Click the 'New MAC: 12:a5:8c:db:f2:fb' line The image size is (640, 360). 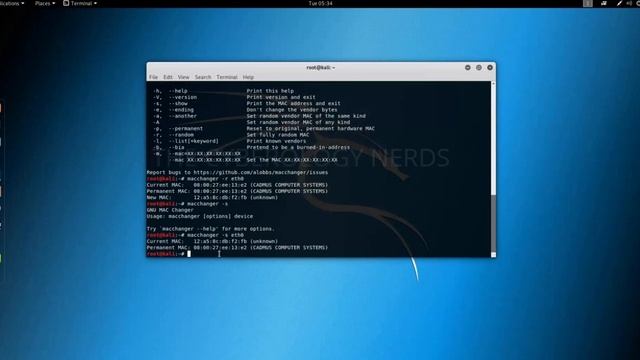pos(212,198)
